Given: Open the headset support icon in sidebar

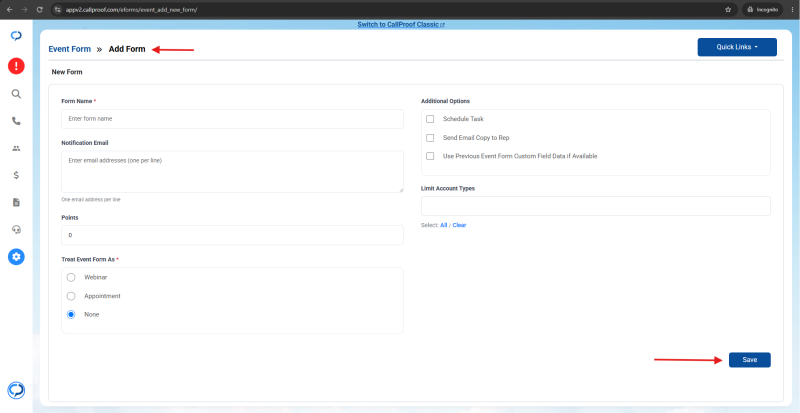Looking at the screenshot, I should (x=16, y=230).
